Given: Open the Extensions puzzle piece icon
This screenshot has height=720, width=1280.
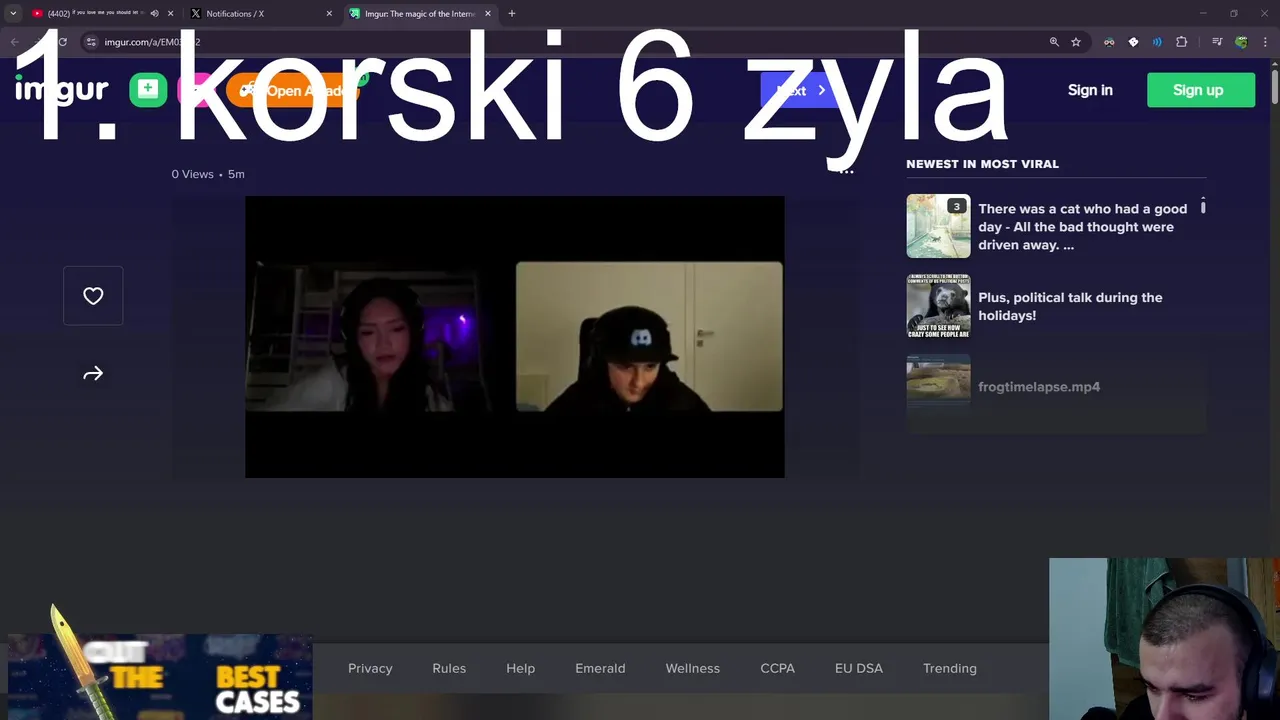Looking at the screenshot, I should pos(1182,42).
